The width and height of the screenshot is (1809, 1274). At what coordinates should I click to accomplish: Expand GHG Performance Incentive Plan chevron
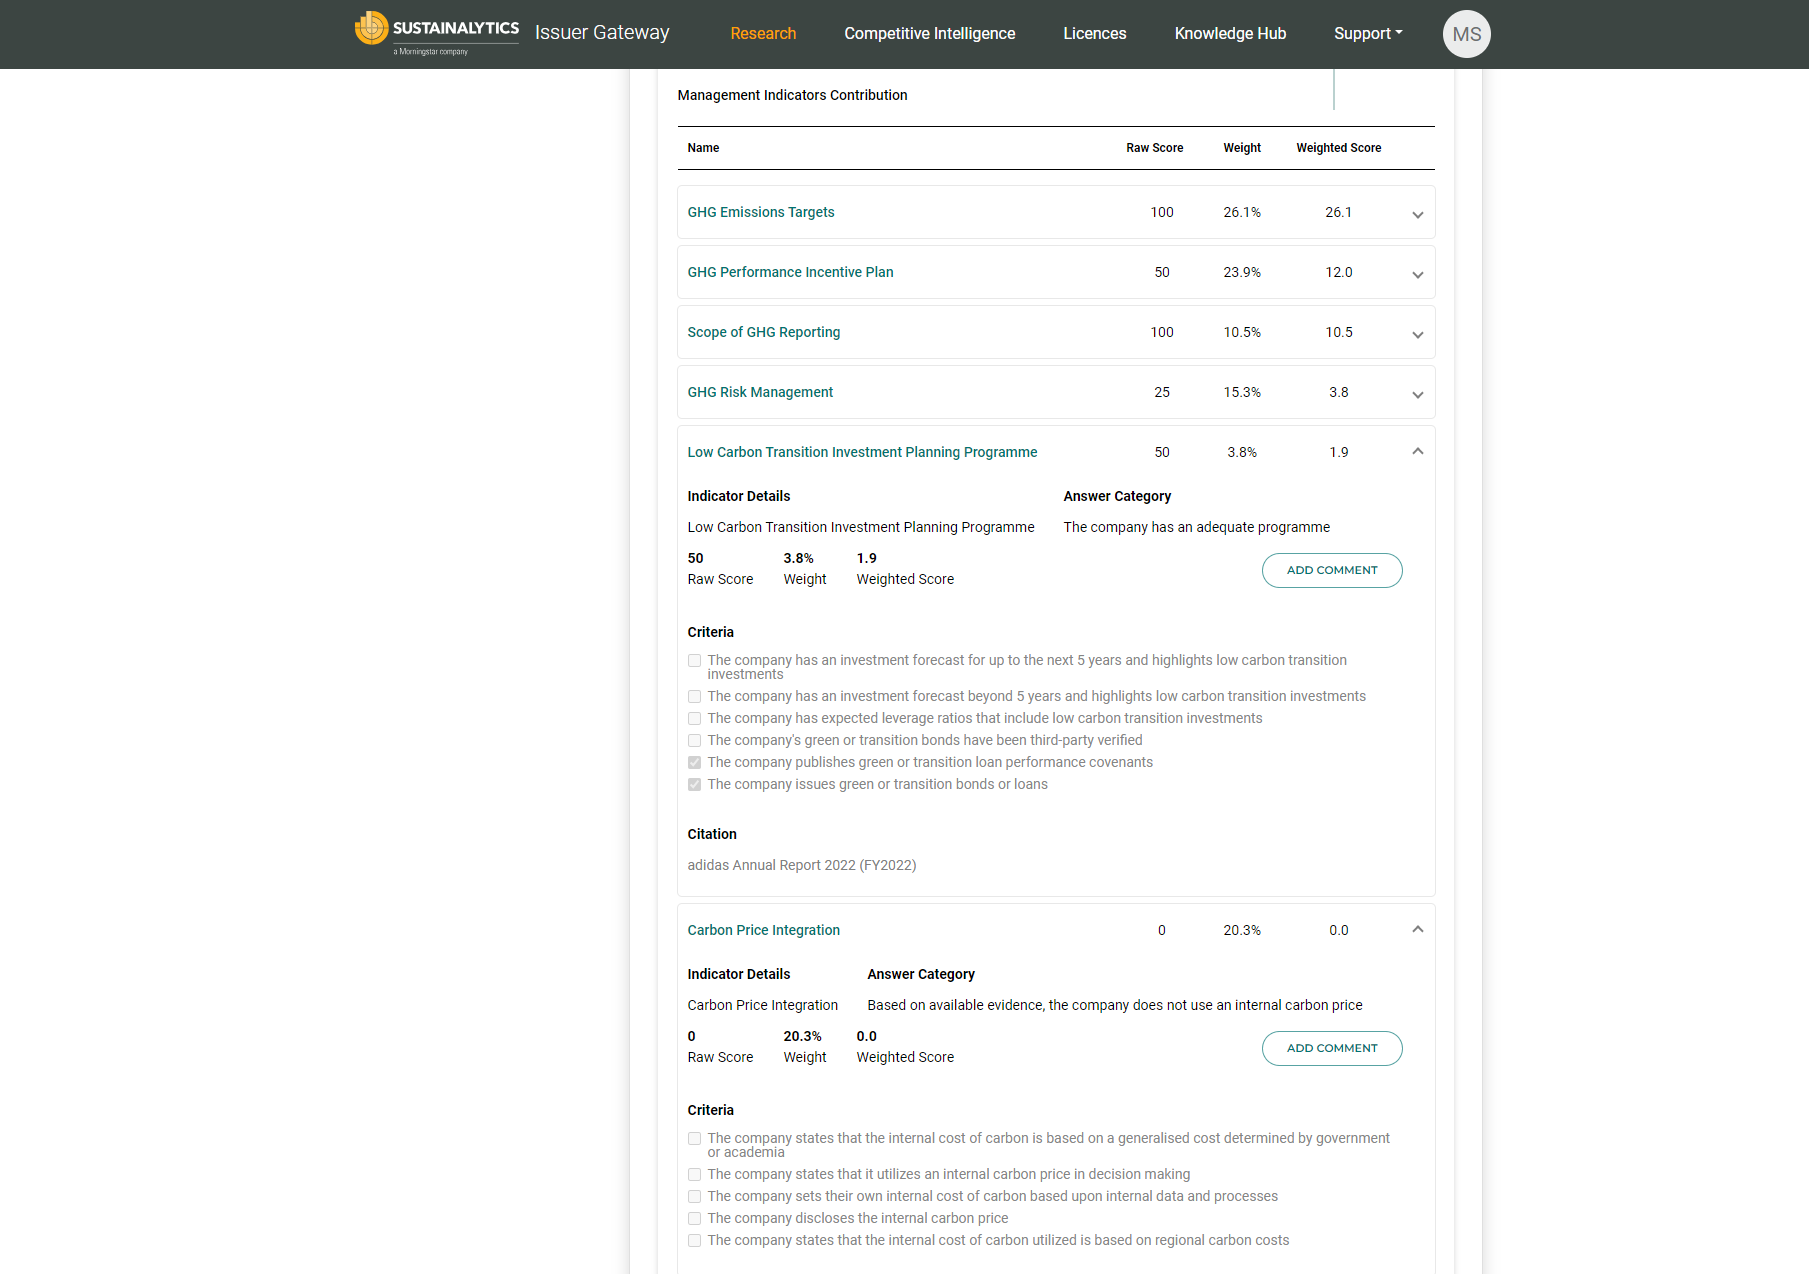[x=1417, y=274]
